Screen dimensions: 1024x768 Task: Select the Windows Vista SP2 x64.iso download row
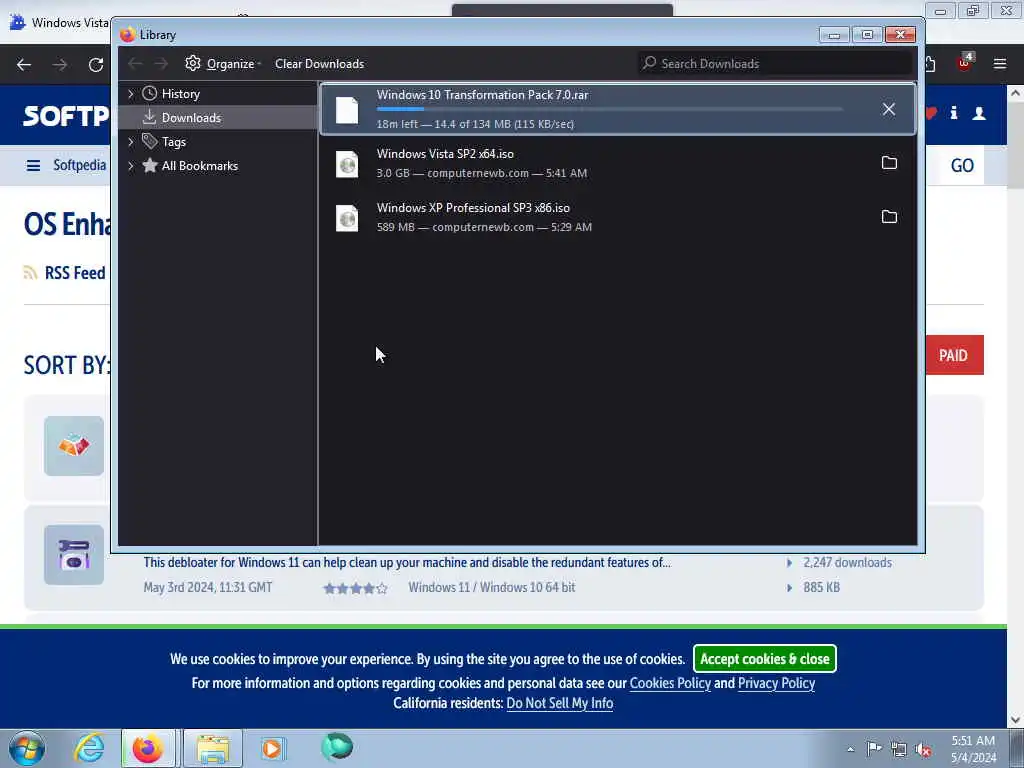pyautogui.click(x=618, y=163)
